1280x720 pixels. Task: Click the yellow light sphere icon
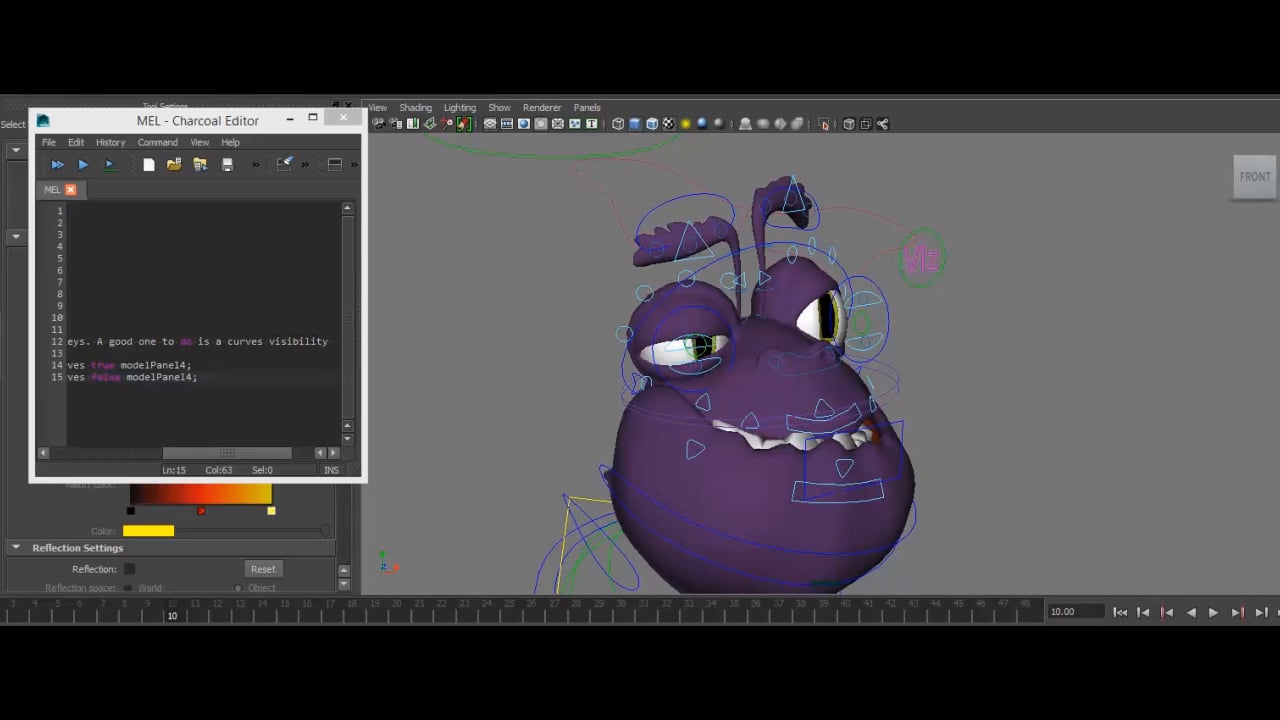685,124
